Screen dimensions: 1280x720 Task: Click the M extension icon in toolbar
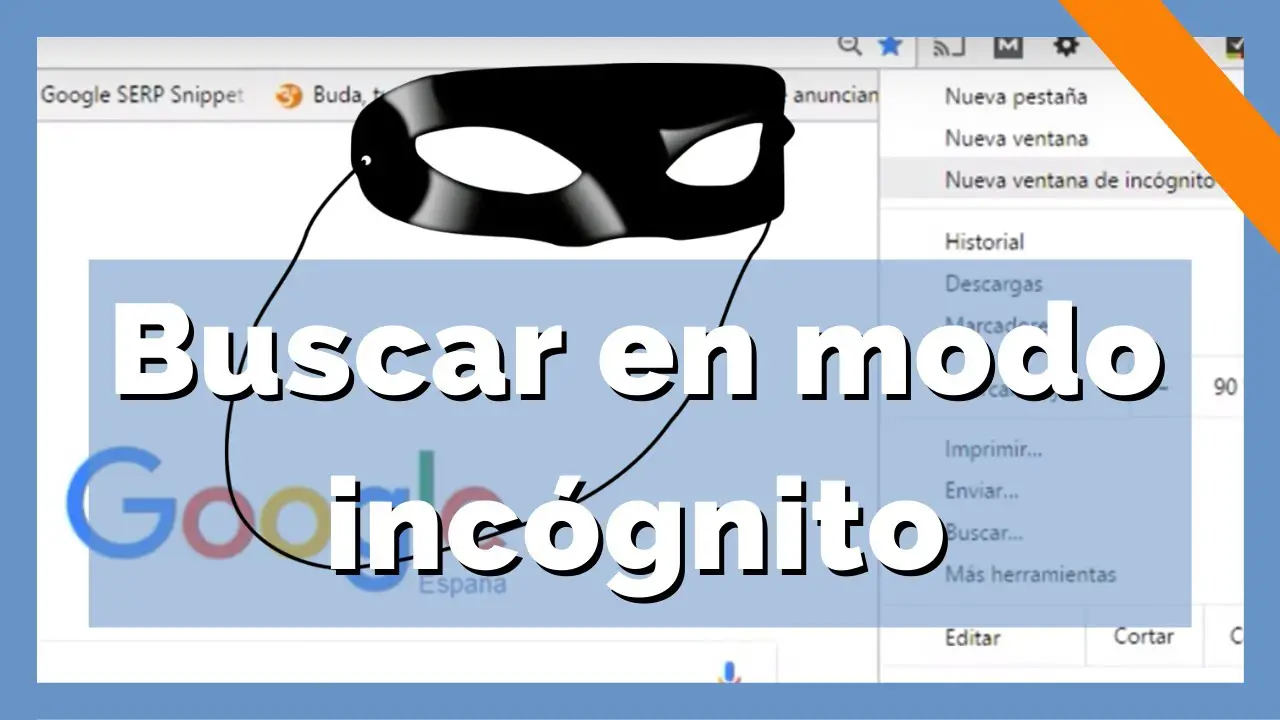coord(1008,47)
